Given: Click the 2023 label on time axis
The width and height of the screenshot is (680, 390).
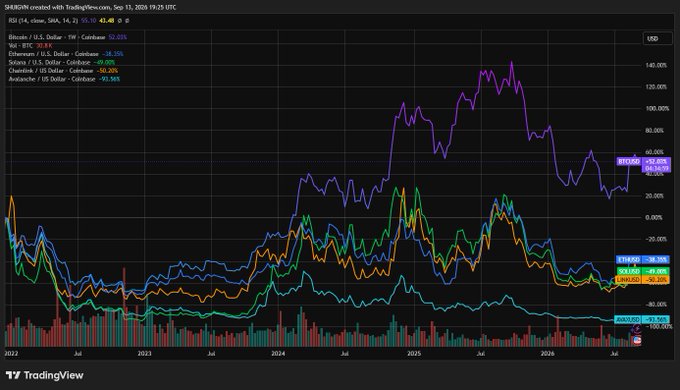Looking at the screenshot, I should (x=144, y=354).
